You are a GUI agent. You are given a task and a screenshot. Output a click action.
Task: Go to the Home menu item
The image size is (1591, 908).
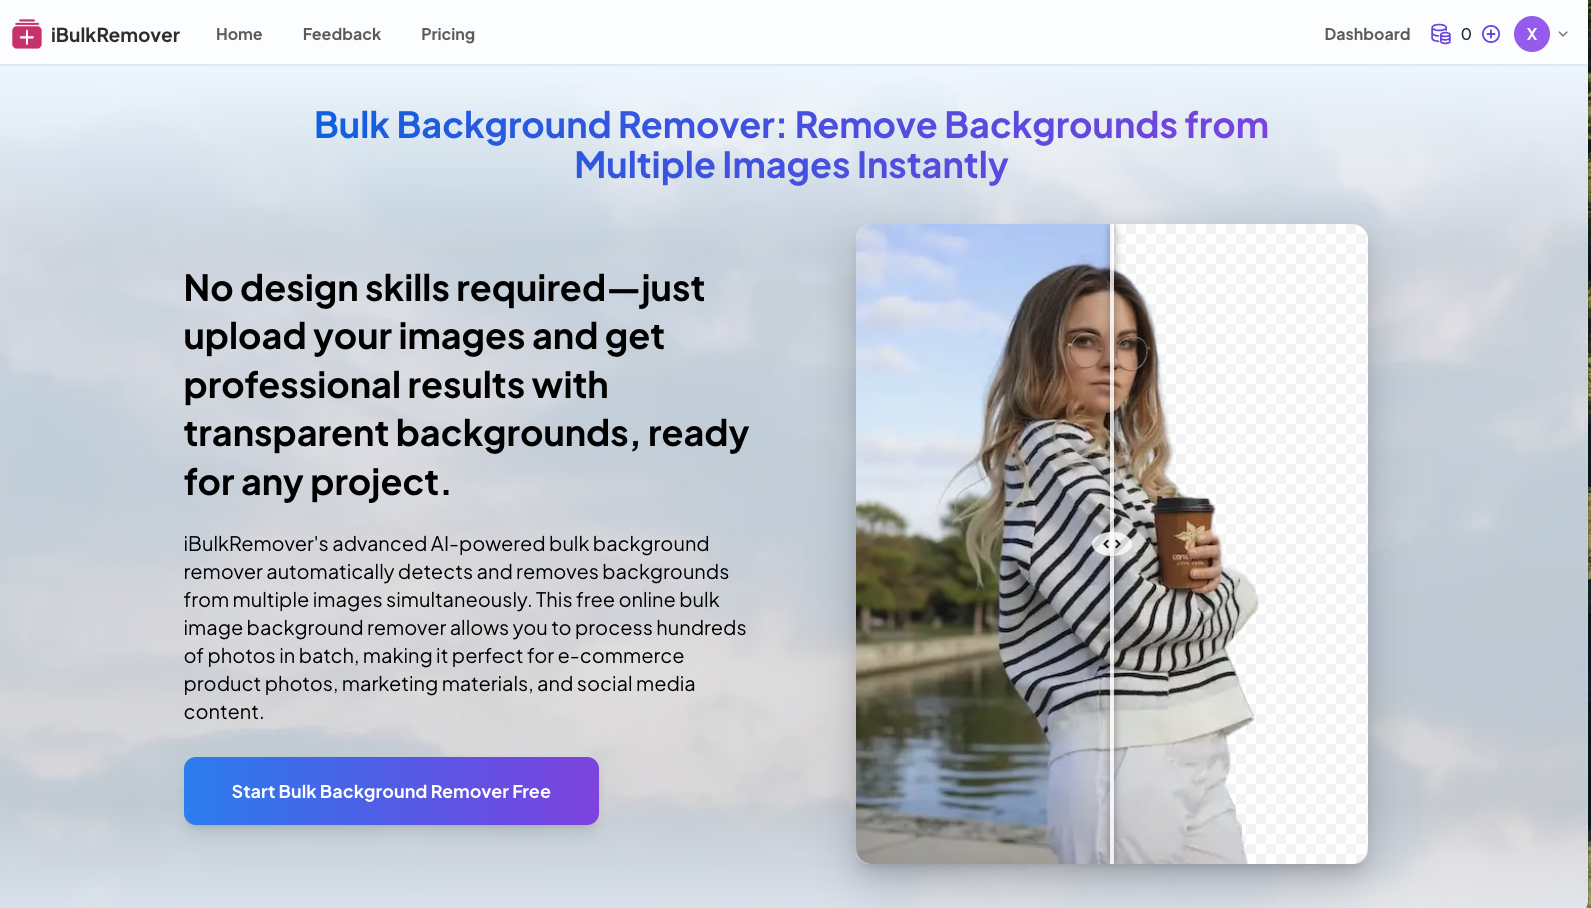(x=239, y=35)
